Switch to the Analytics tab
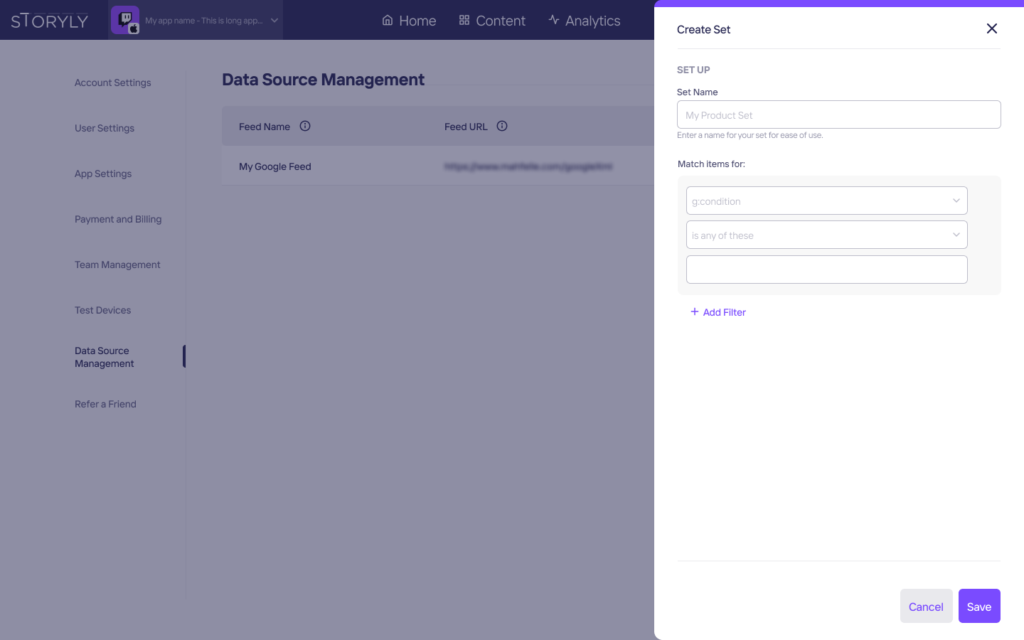 point(584,21)
